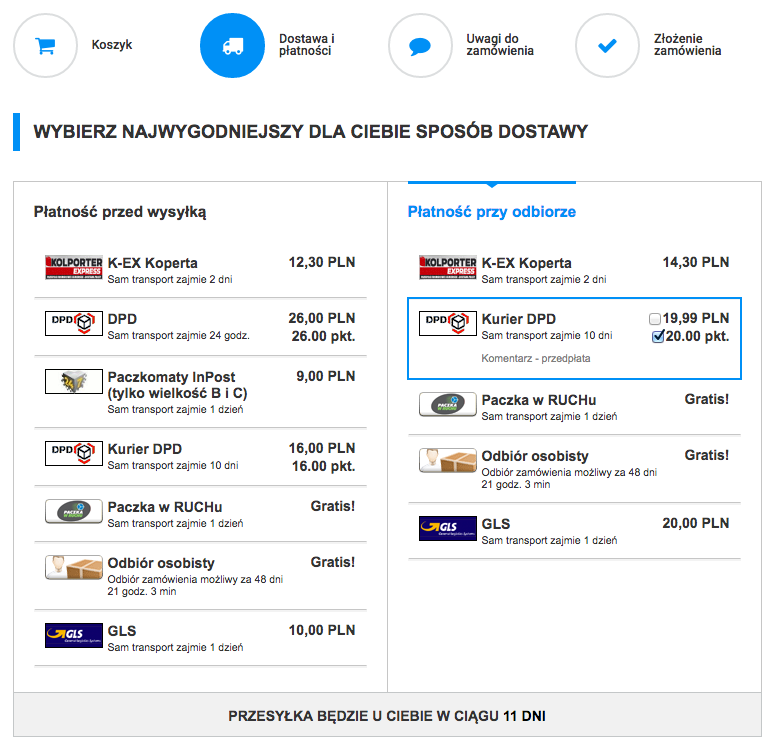Click the shopping cart Koszyk icon
The height and width of the screenshot is (749, 769).
pyautogui.click(x=45, y=46)
